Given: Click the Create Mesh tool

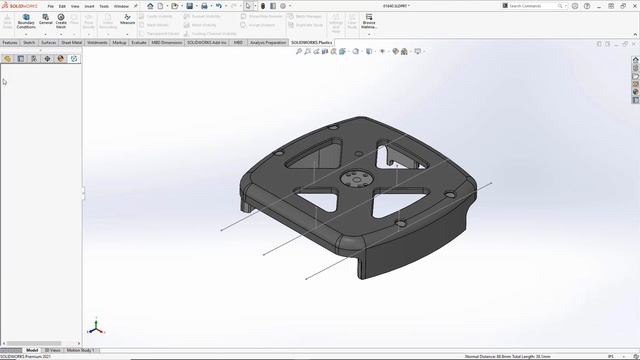Looking at the screenshot, I should [x=61, y=21].
